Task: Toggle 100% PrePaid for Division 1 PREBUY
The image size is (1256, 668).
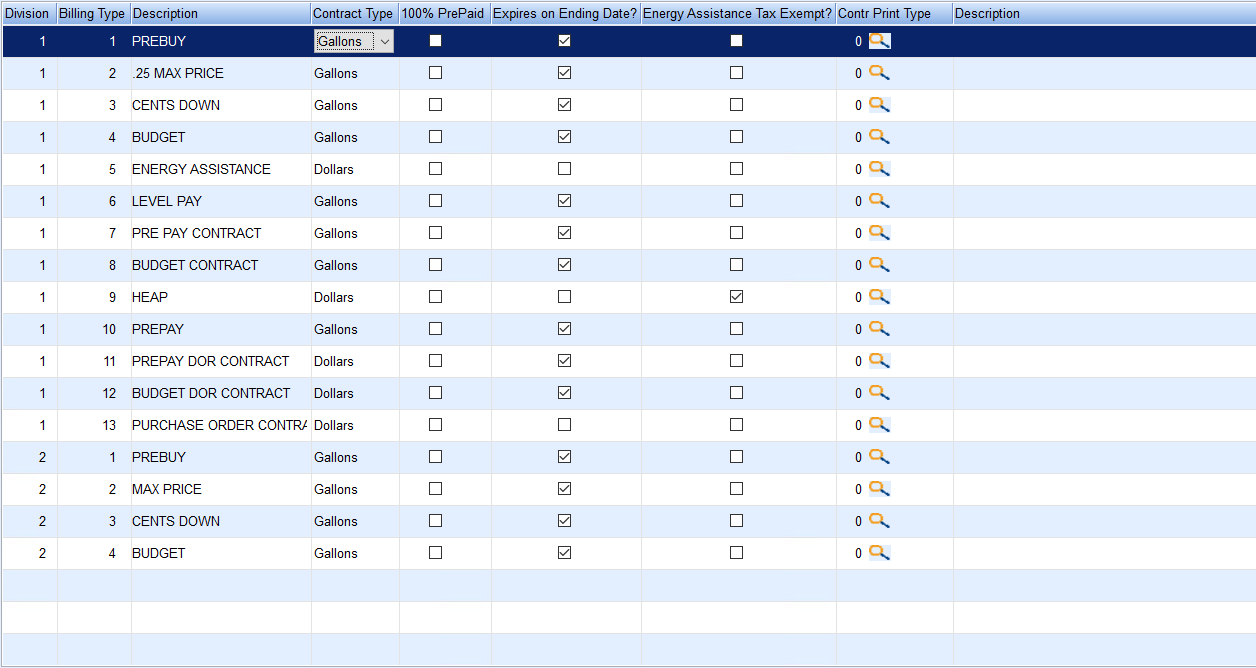Action: pyautogui.click(x=435, y=41)
